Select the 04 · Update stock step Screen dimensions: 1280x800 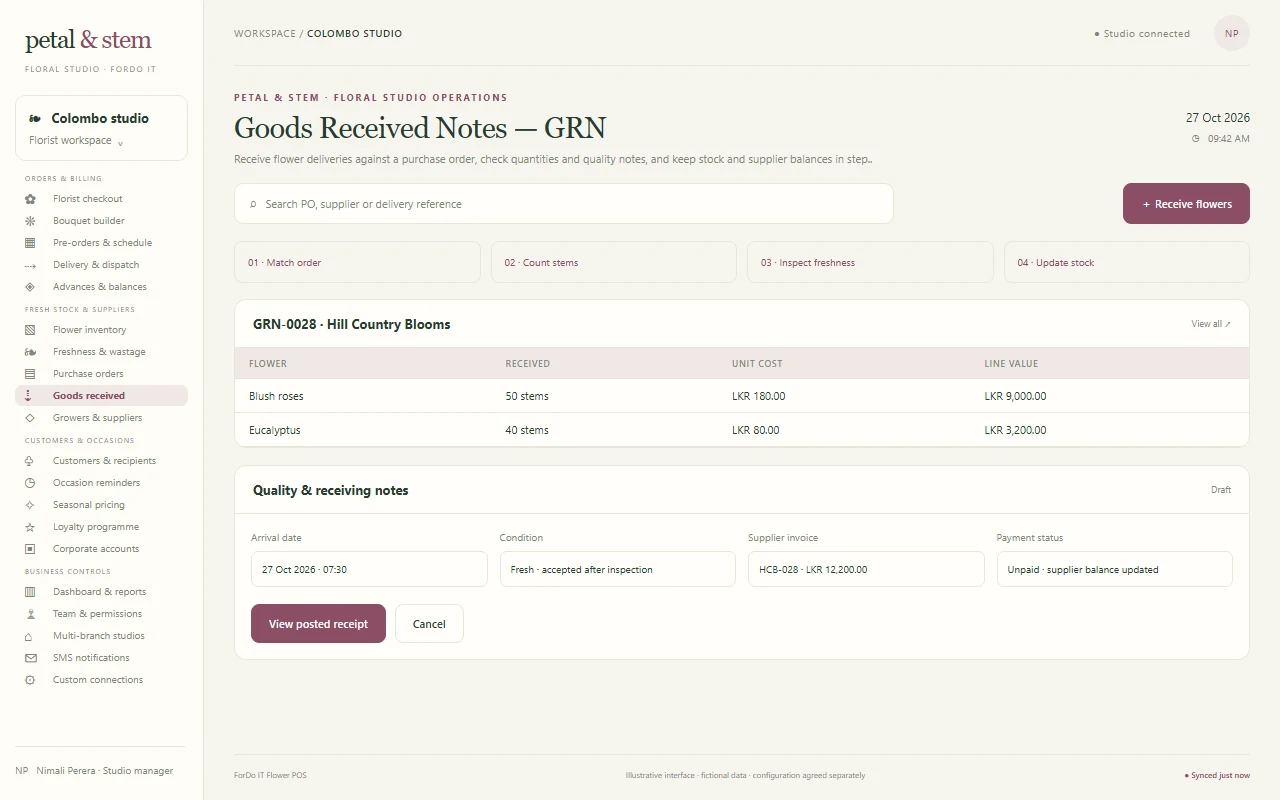coord(1127,262)
